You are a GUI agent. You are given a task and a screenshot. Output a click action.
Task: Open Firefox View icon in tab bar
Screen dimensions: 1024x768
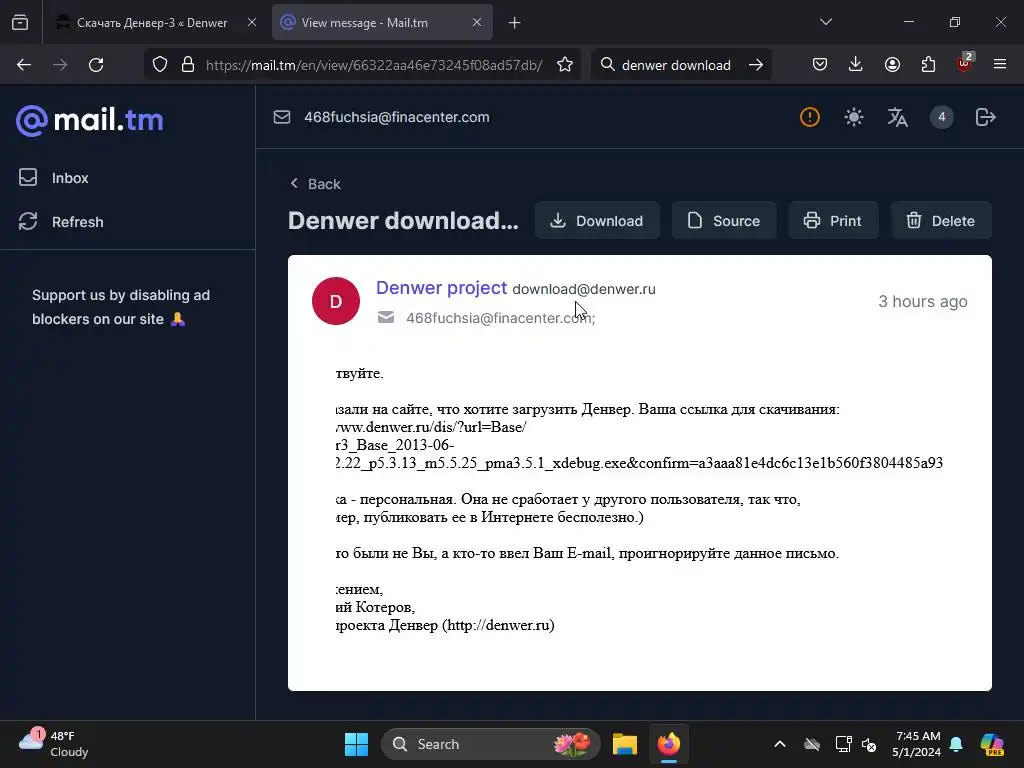[x=20, y=23]
